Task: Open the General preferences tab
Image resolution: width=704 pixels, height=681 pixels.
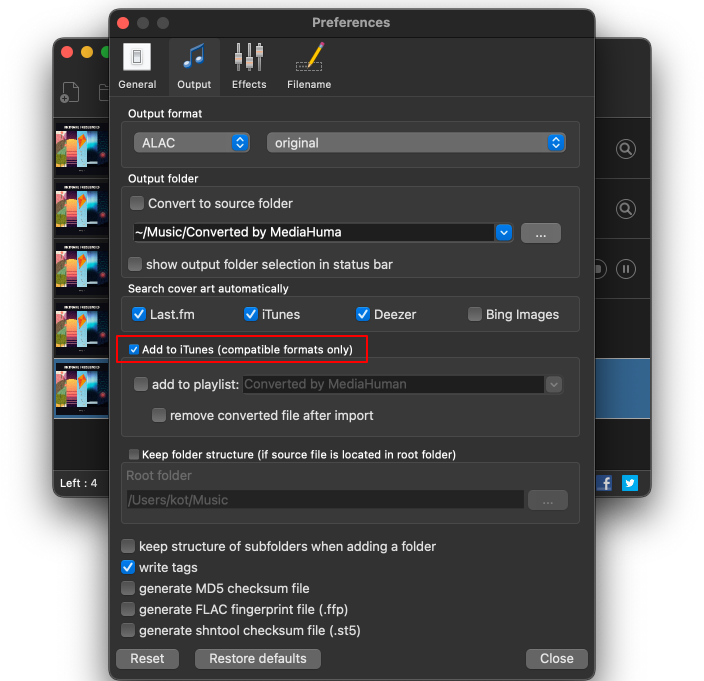Action: [137, 66]
